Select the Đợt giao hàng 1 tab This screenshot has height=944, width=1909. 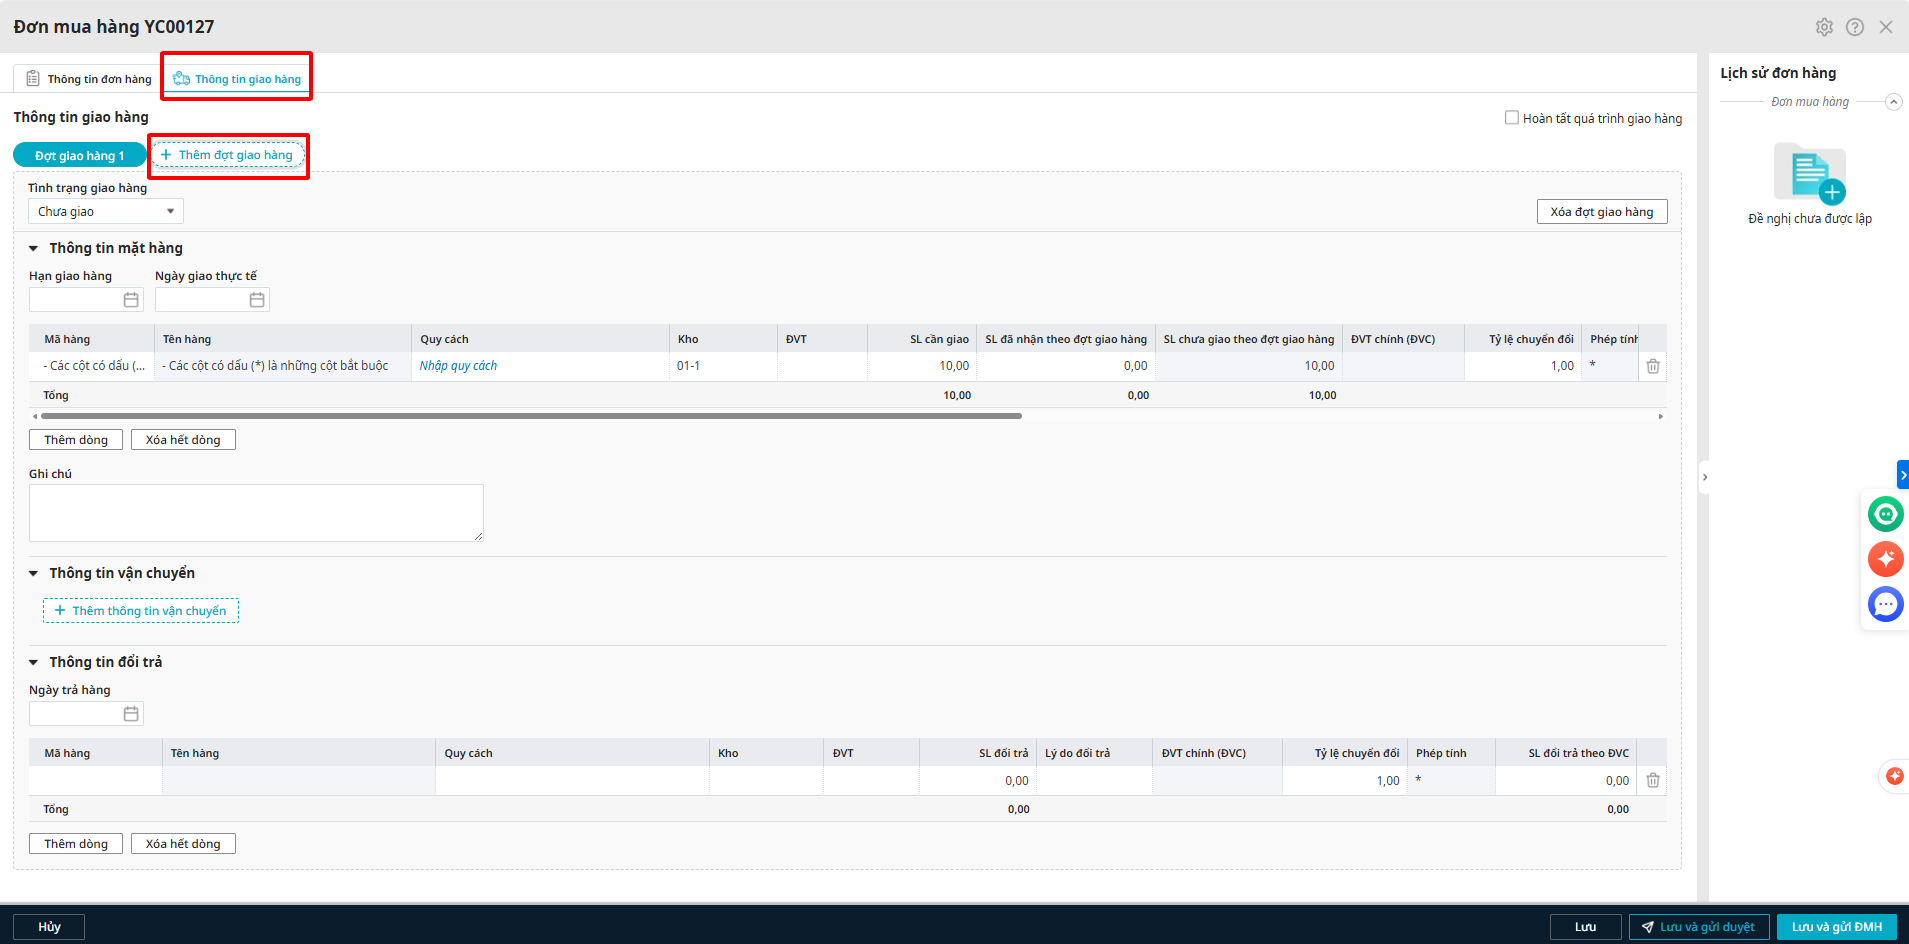(80, 156)
